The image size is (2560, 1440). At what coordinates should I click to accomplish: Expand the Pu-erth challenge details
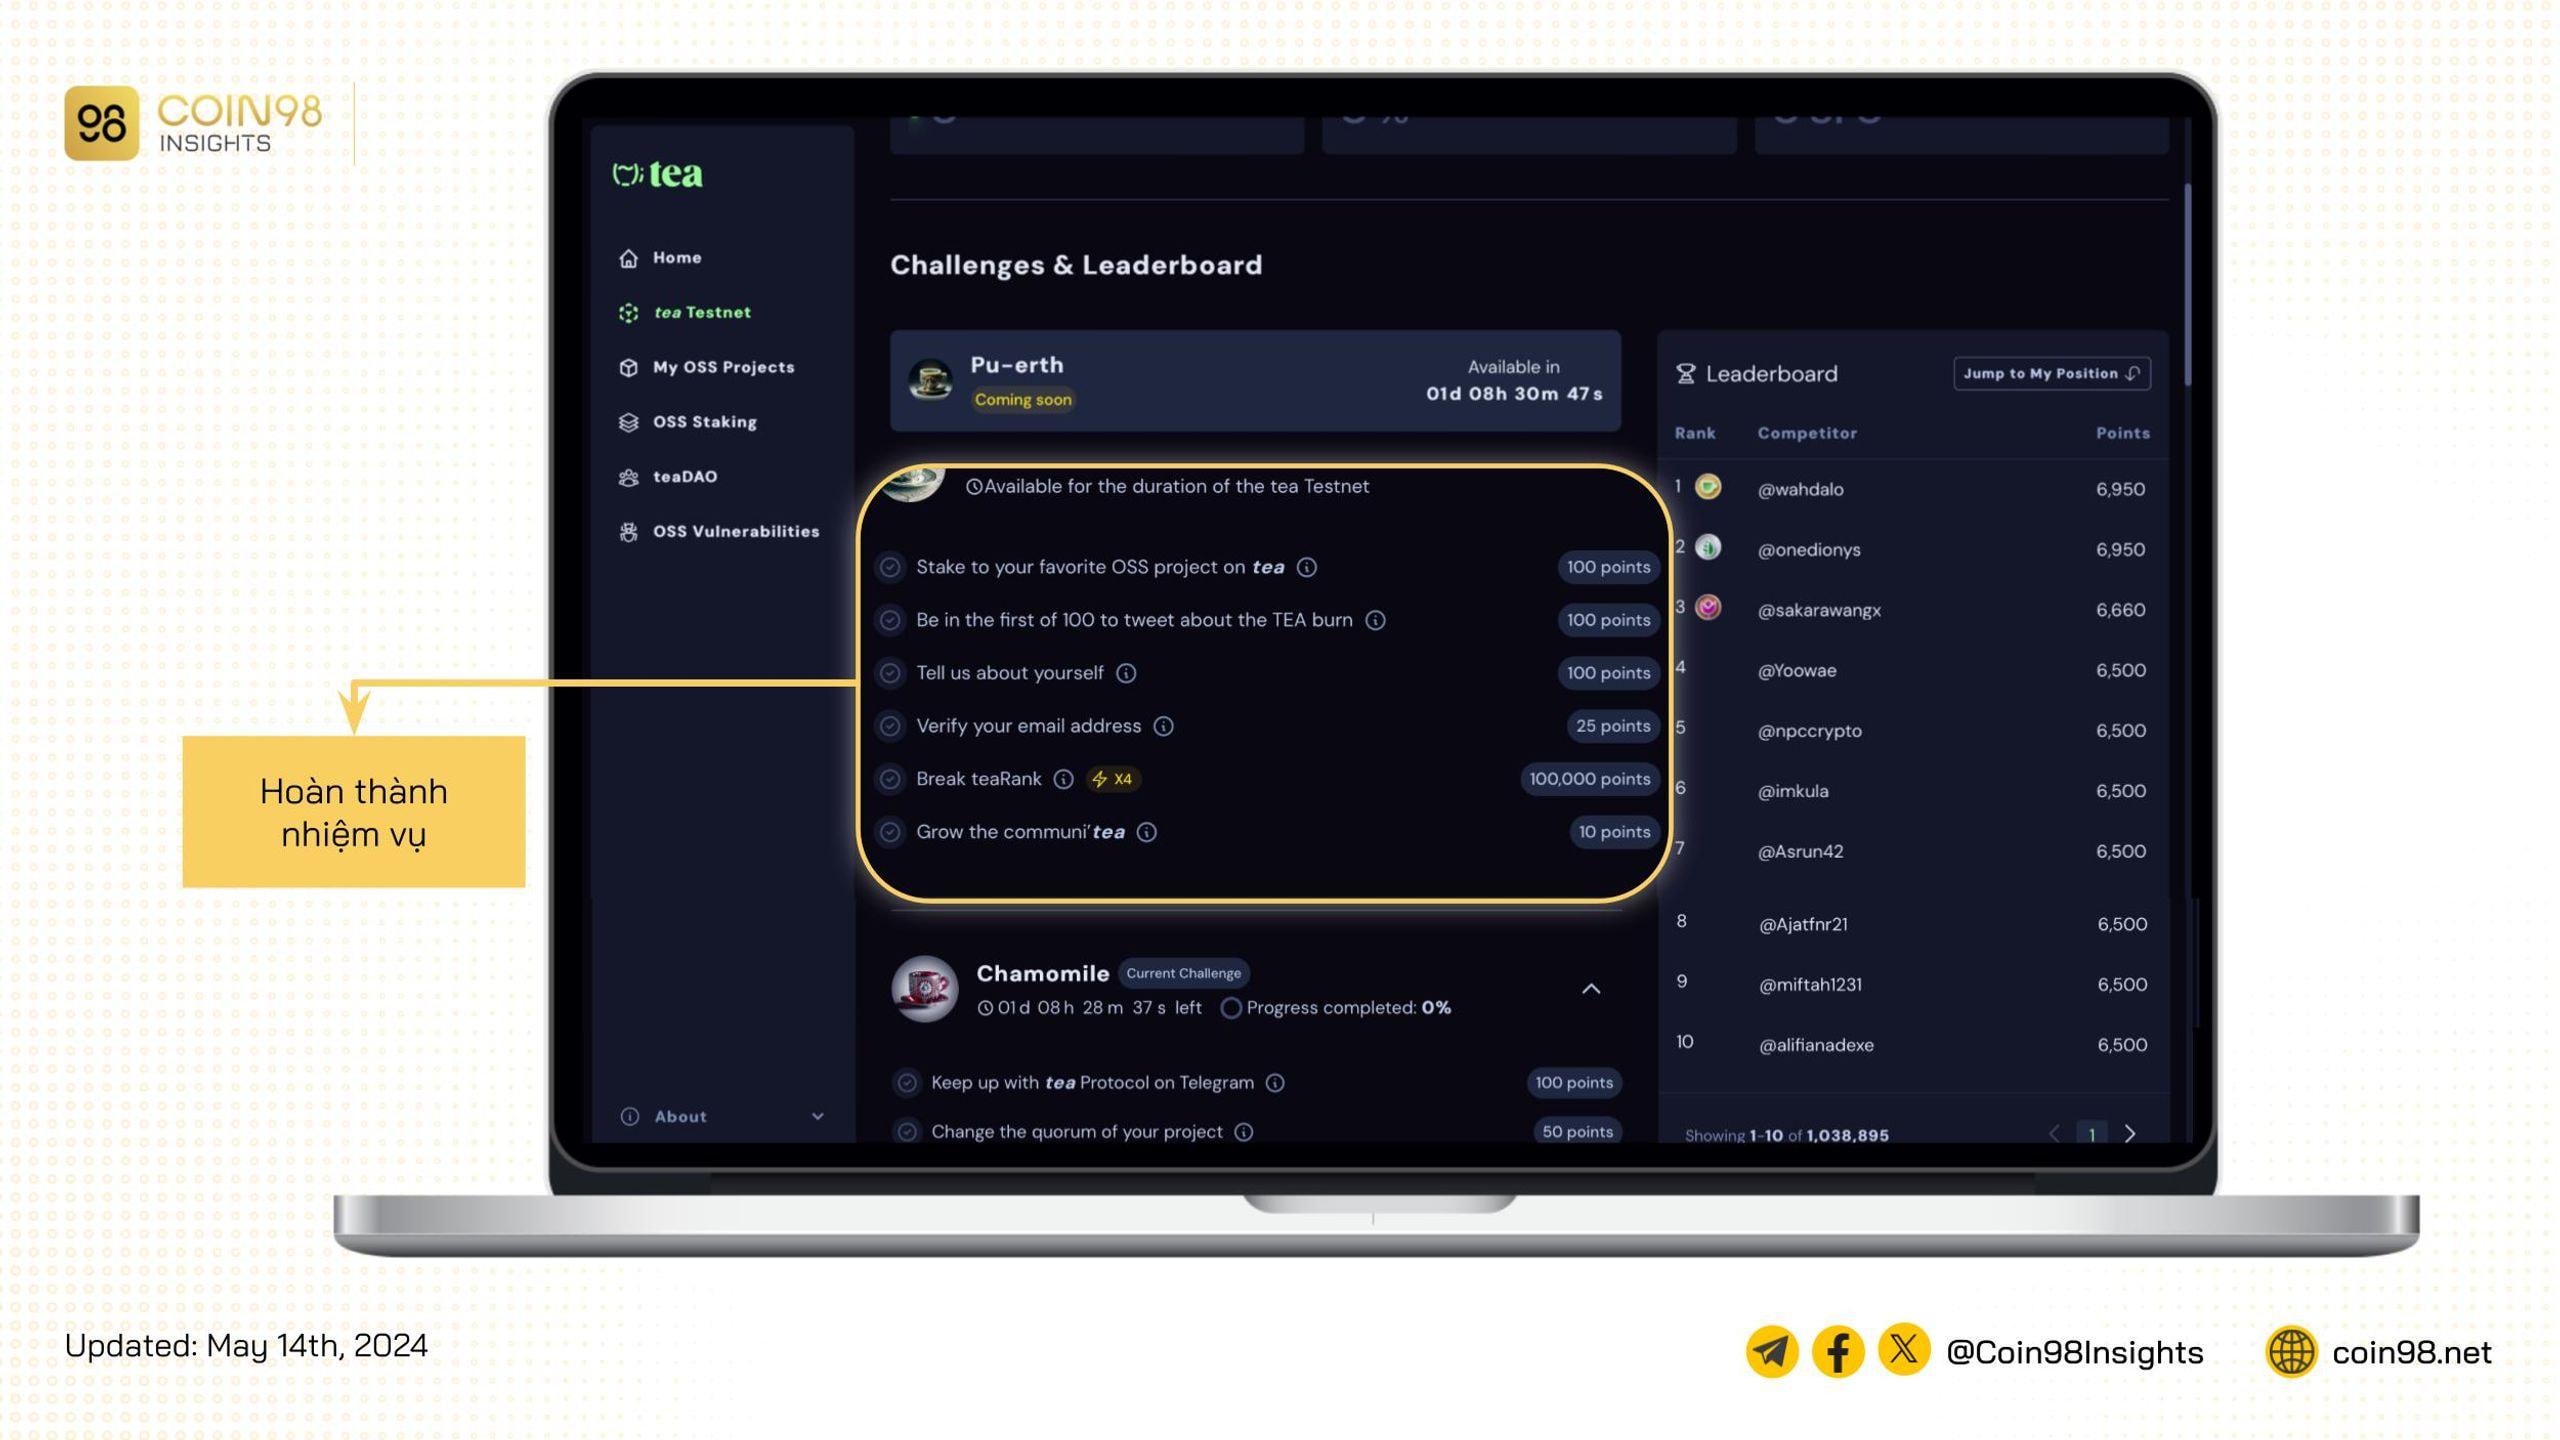(x=1254, y=380)
